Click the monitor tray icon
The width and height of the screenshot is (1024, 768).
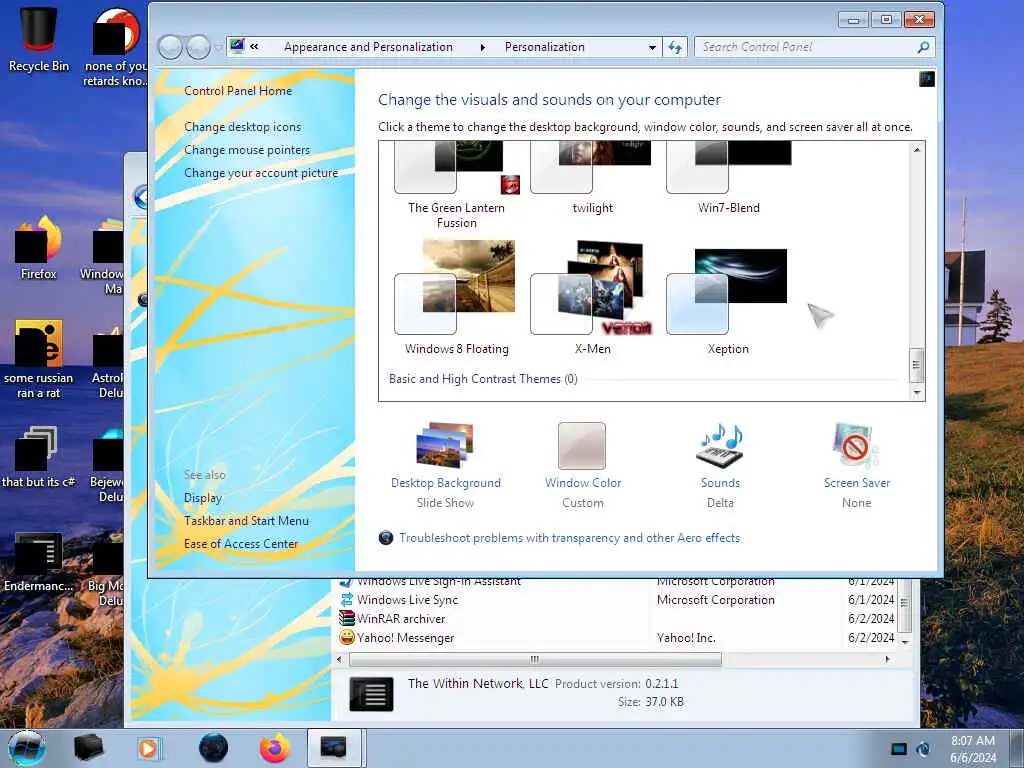[x=899, y=749]
